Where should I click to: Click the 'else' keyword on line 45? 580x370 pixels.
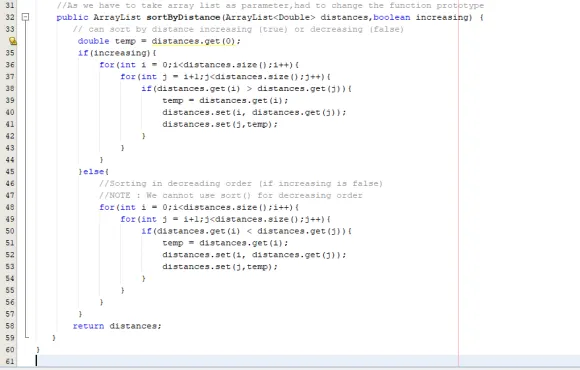point(94,172)
